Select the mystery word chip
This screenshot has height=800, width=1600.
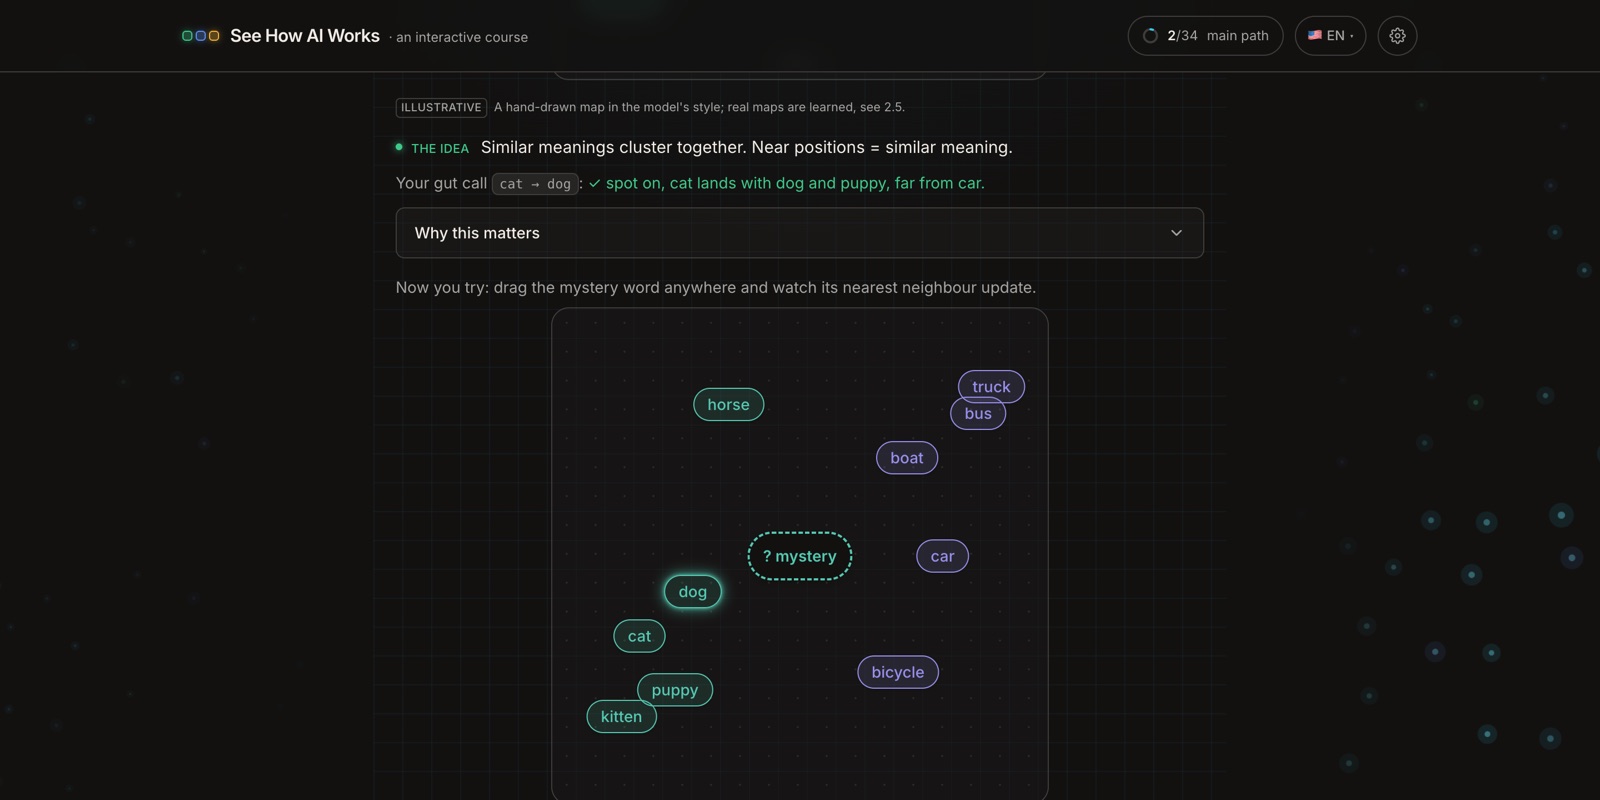point(800,556)
